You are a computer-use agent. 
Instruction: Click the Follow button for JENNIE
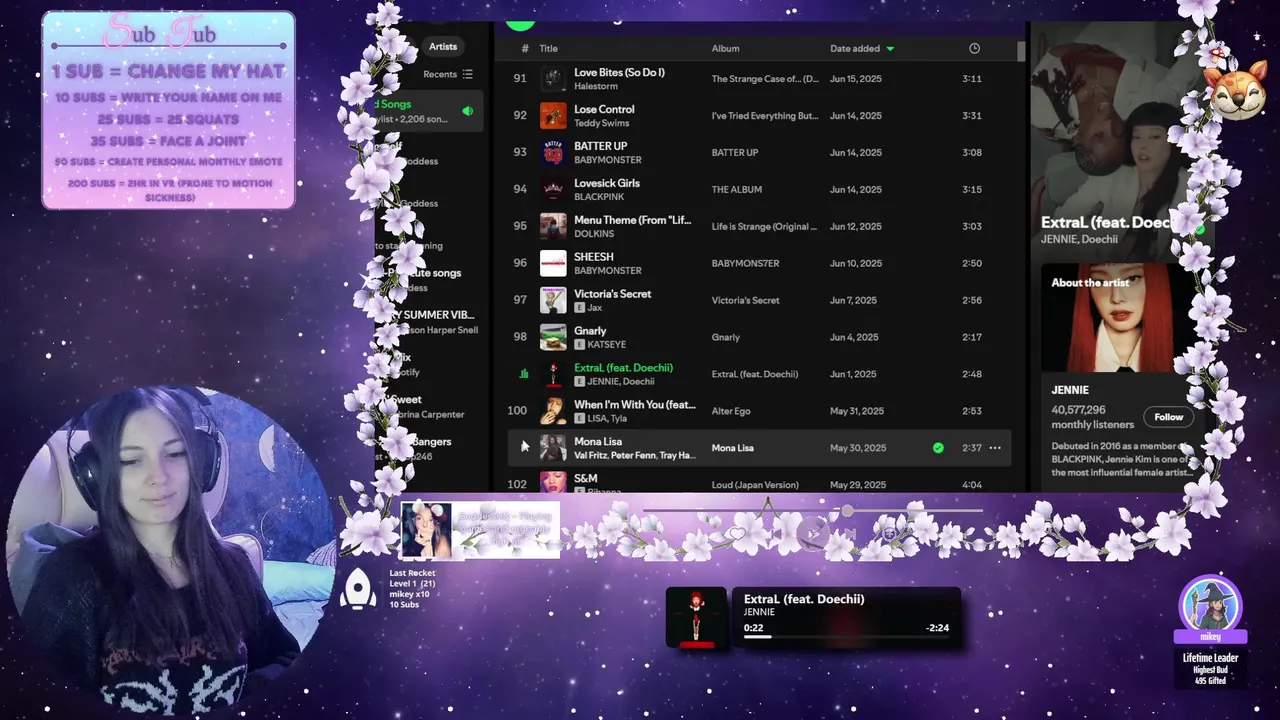(x=1168, y=417)
